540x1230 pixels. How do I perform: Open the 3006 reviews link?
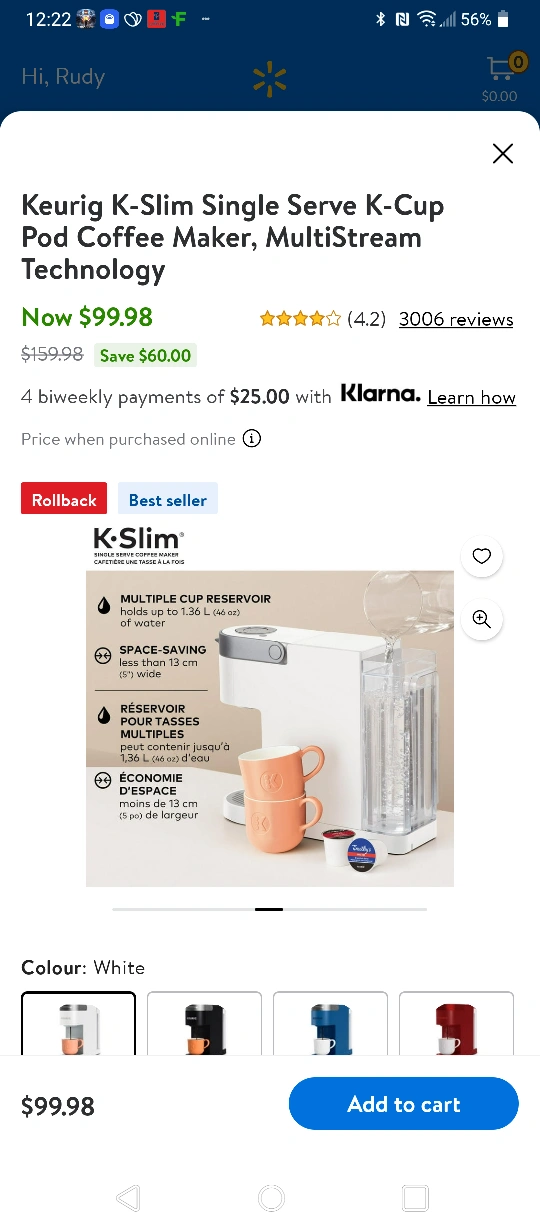point(456,319)
